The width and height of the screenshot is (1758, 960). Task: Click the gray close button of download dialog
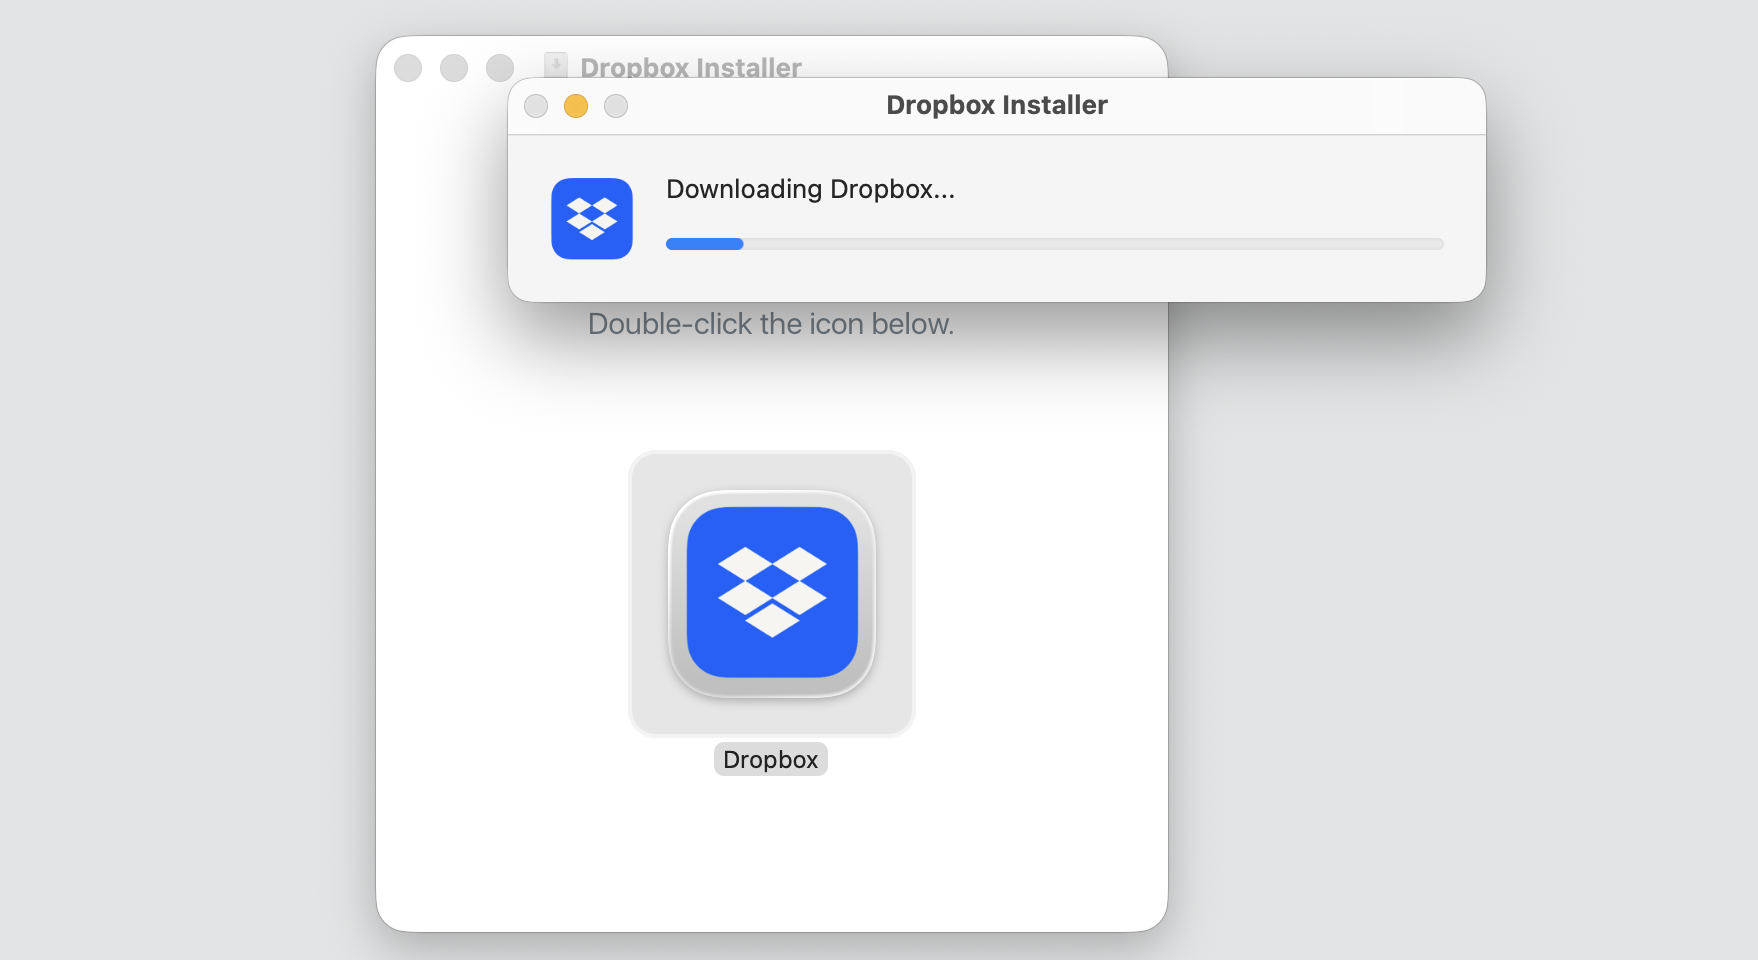(x=536, y=106)
